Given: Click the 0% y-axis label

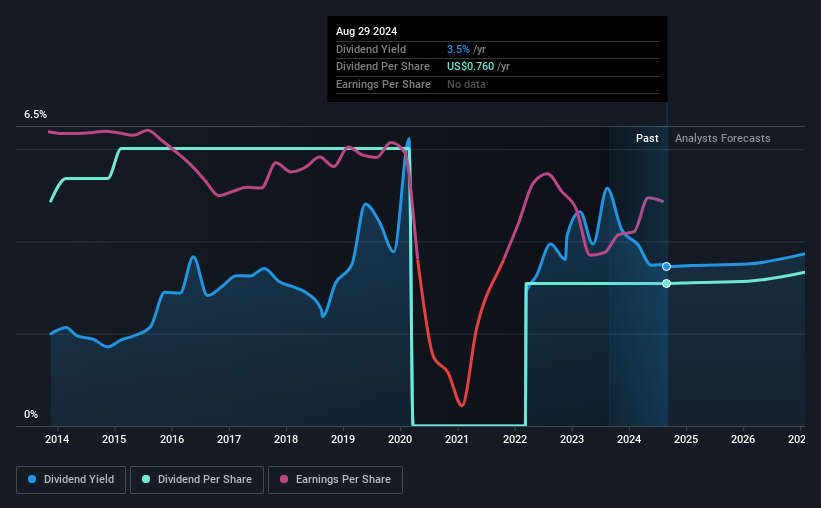Looking at the screenshot, I should tap(31, 414).
